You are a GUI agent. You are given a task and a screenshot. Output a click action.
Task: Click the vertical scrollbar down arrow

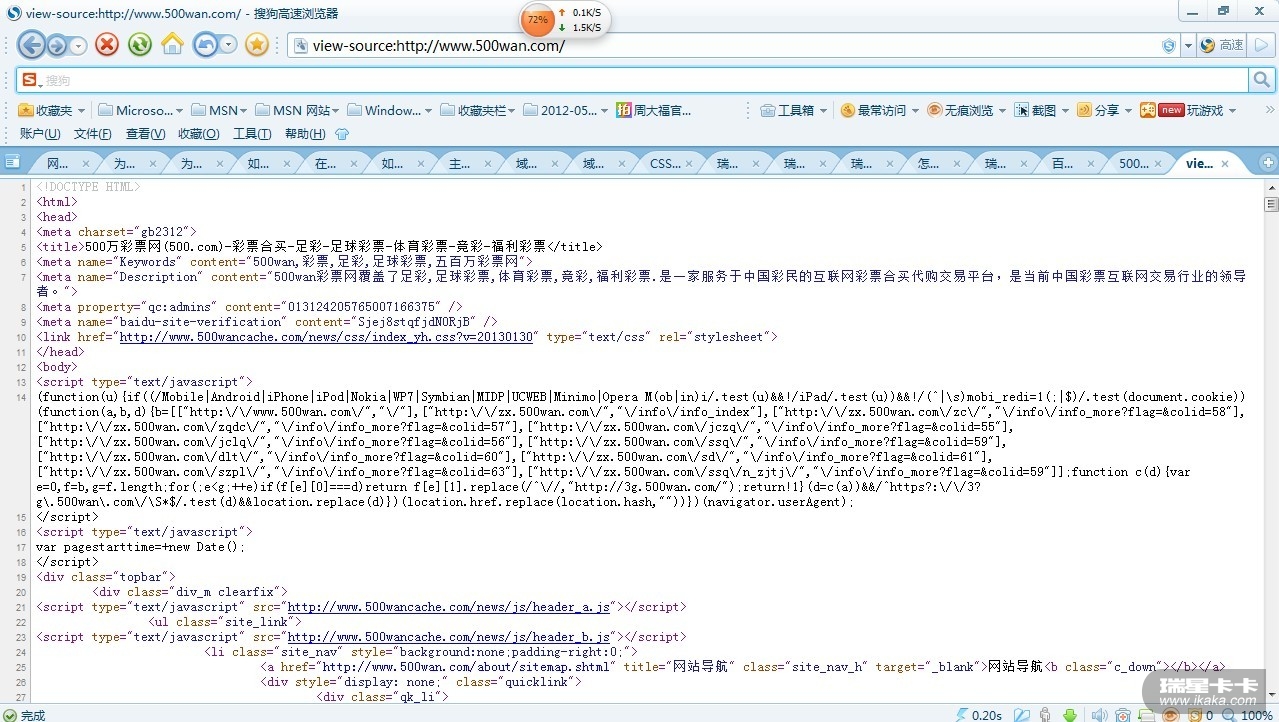coord(1271,693)
